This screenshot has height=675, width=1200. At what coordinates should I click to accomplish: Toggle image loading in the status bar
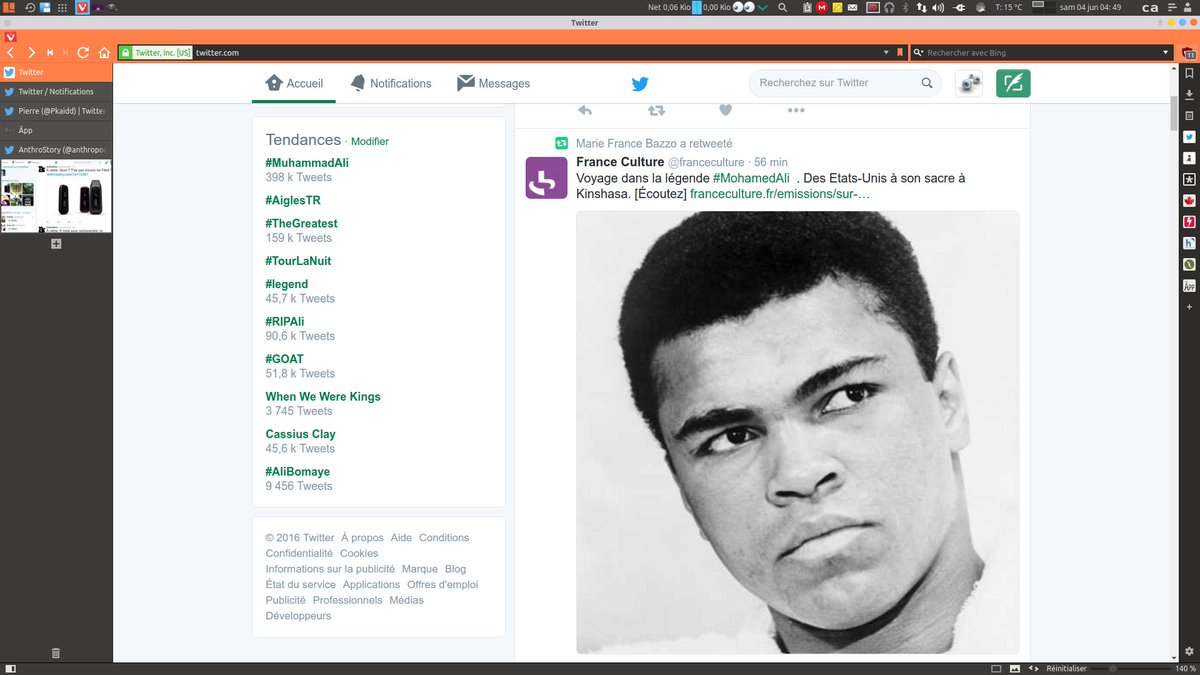pos(1015,668)
